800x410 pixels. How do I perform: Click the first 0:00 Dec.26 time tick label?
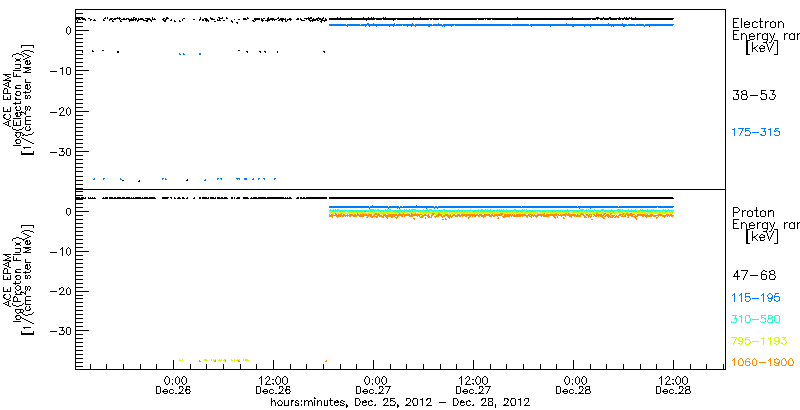point(174,386)
